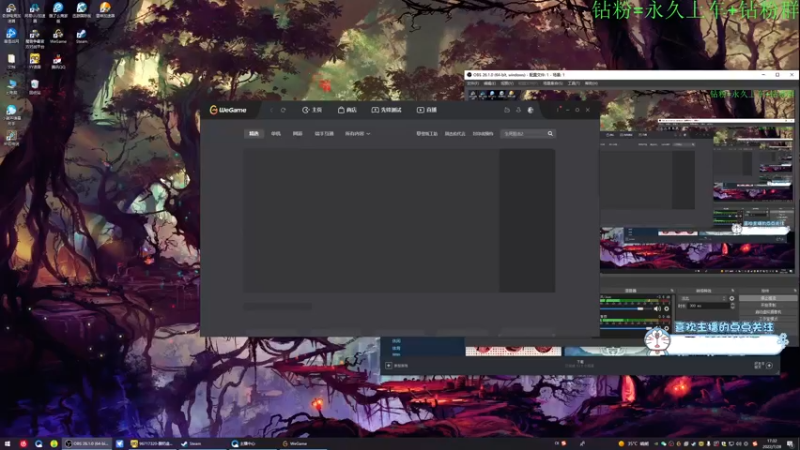Click the taskbar clock
Screen dimensions: 800x450
coord(771,443)
